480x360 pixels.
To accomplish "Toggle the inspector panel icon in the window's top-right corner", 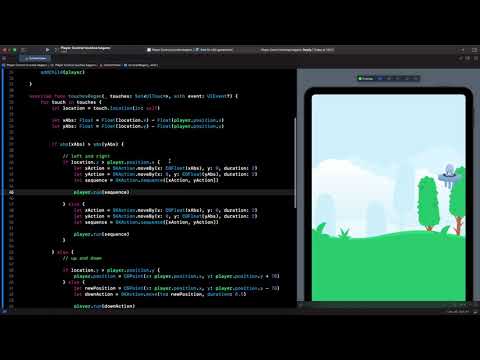I will [475, 50].
